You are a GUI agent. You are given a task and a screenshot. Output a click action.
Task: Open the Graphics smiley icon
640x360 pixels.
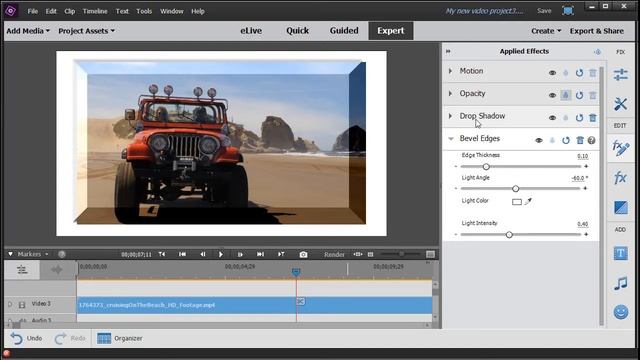pyautogui.click(x=620, y=312)
